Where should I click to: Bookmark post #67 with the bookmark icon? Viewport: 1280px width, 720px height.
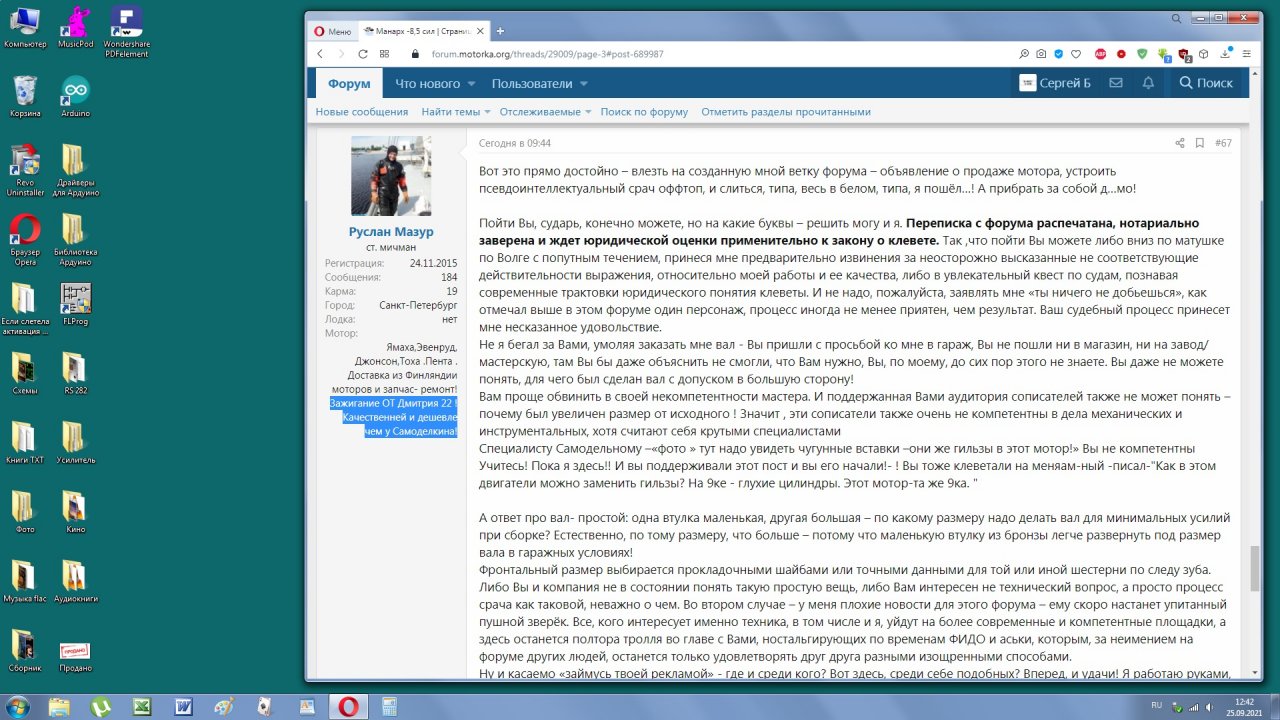pos(1200,143)
